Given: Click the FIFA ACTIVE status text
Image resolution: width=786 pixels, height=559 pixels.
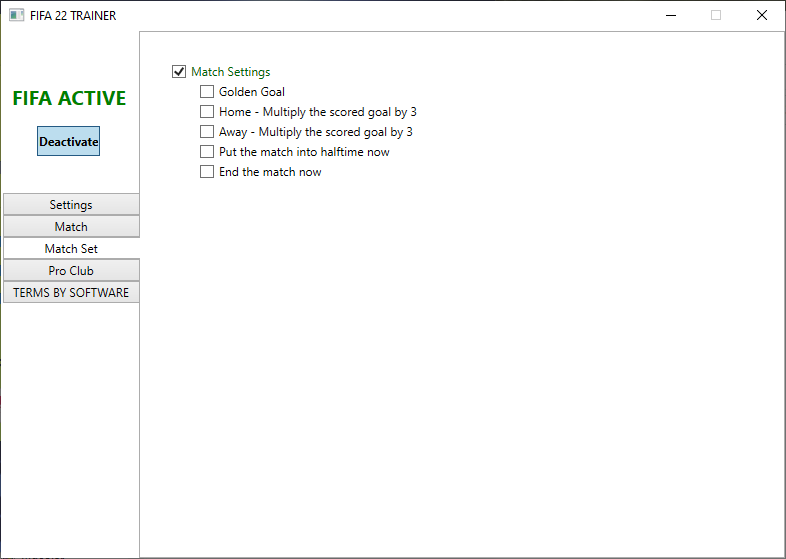Looking at the screenshot, I should pos(69,98).
